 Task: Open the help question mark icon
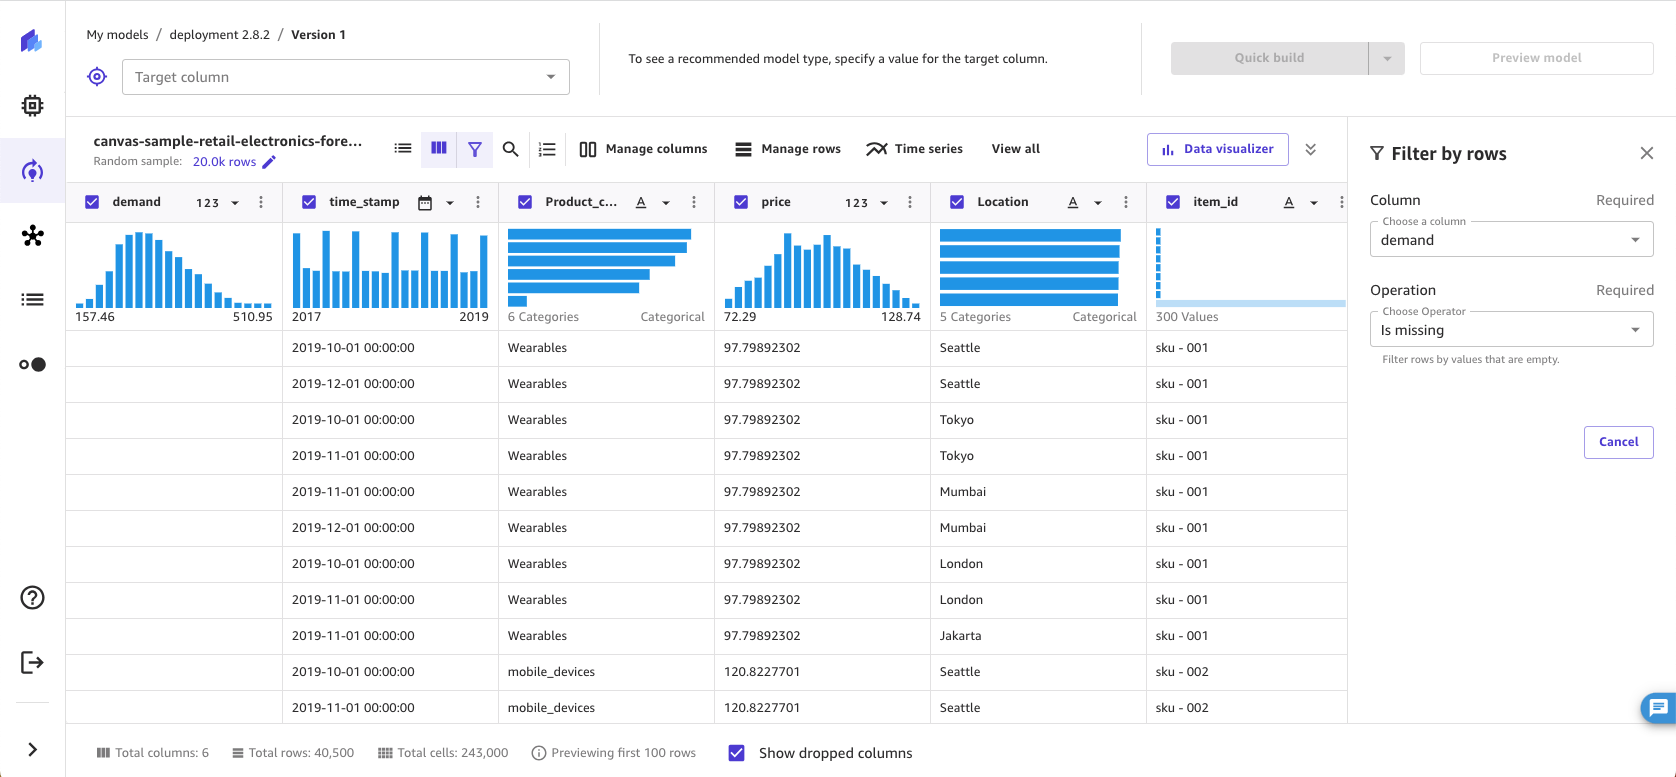pyautogui.click(x=32, y=598)
